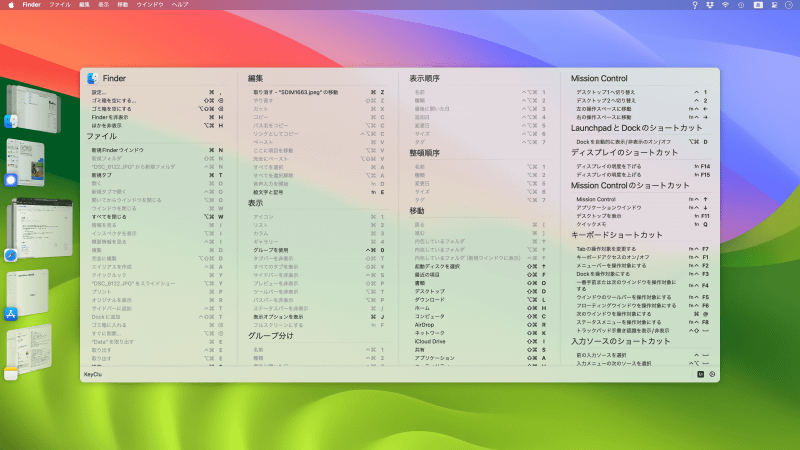The height and width of the screenshot is (450, 800).
Task: Click the Notes app icon in Stage Manager
Action: coord(11,373)
